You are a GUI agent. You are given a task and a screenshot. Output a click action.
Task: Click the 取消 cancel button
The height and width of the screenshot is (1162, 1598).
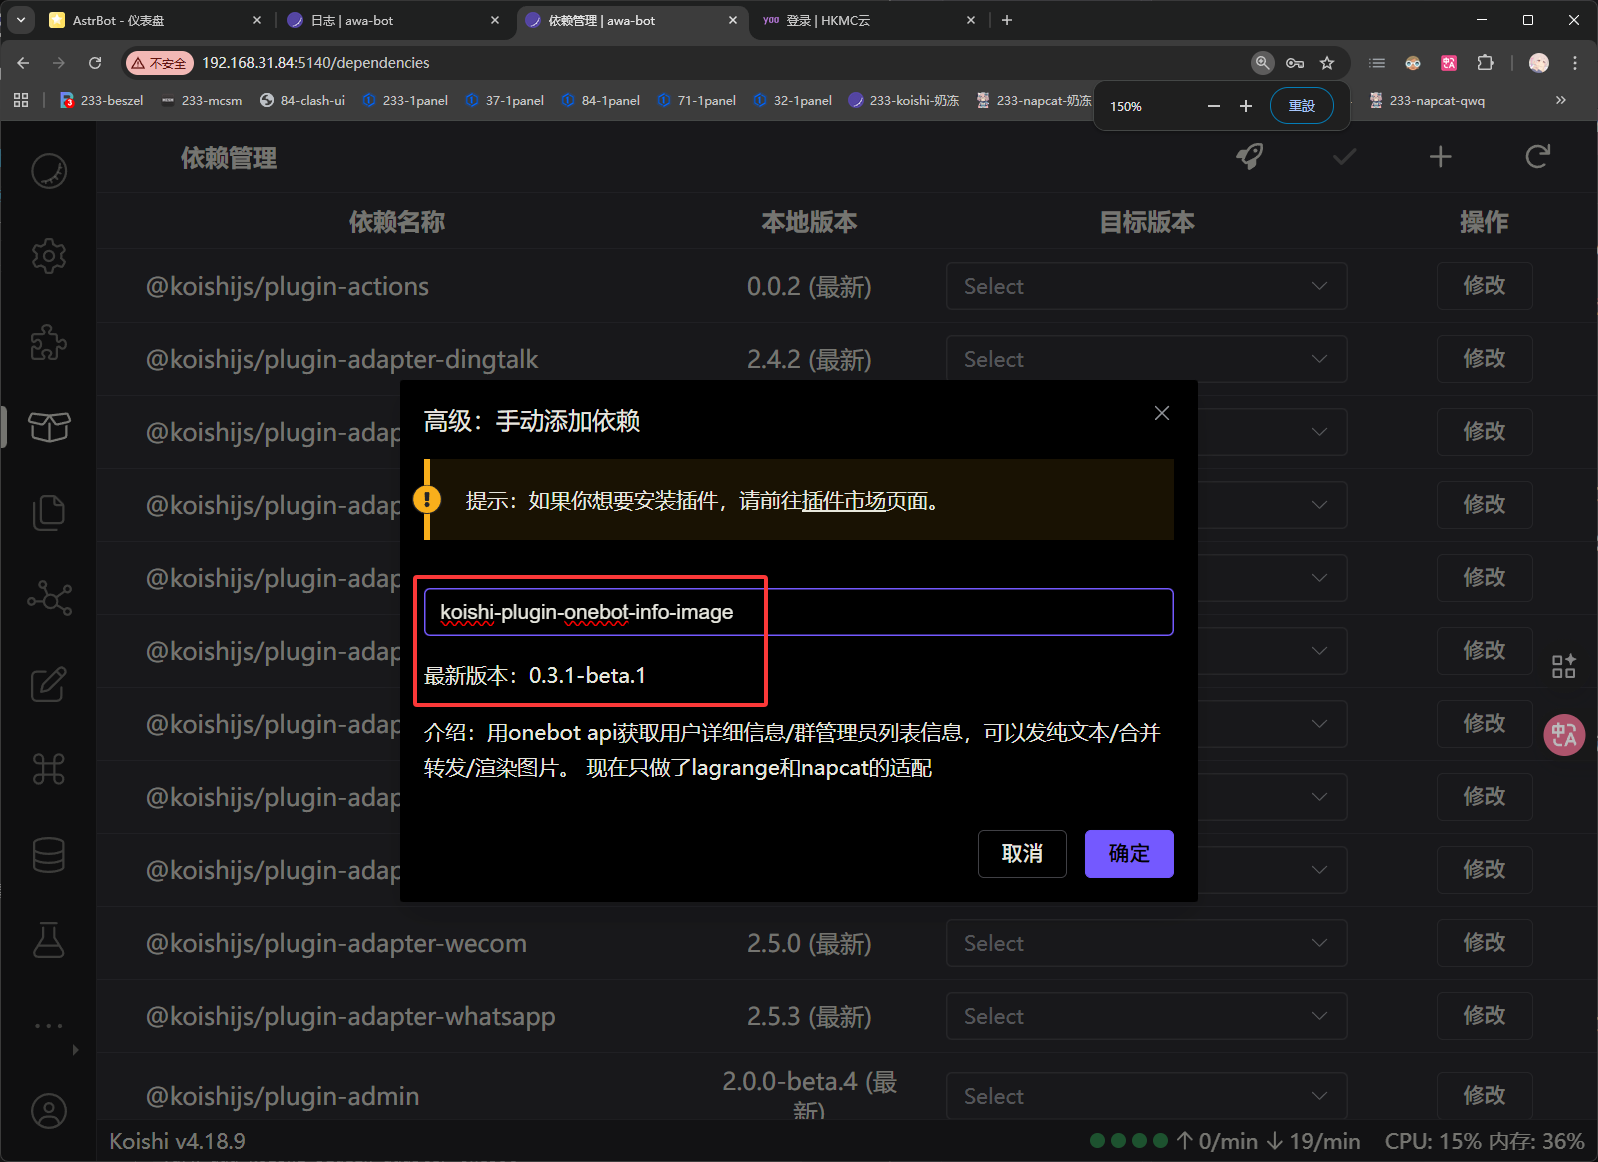[1021, 854]
